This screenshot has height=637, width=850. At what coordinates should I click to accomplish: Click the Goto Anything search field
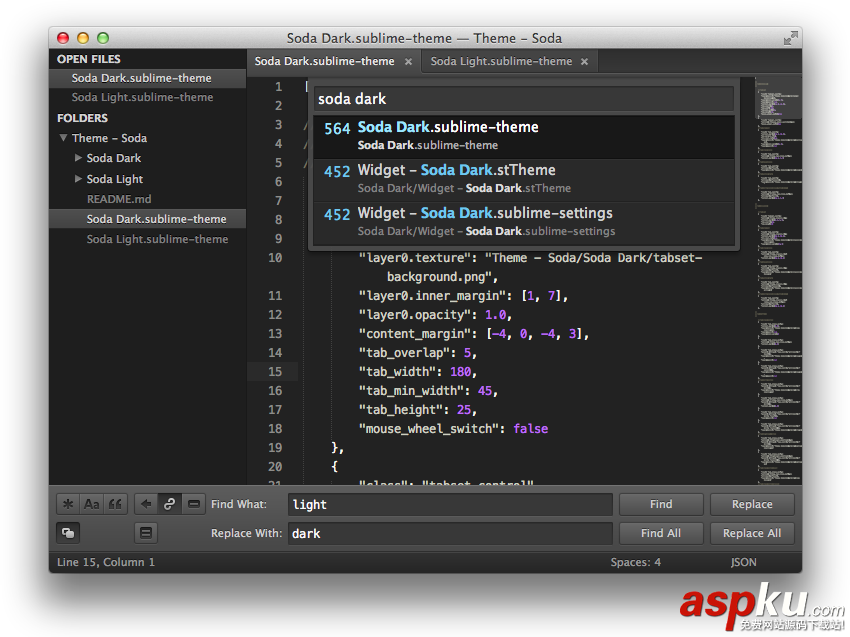coord(524,99)
